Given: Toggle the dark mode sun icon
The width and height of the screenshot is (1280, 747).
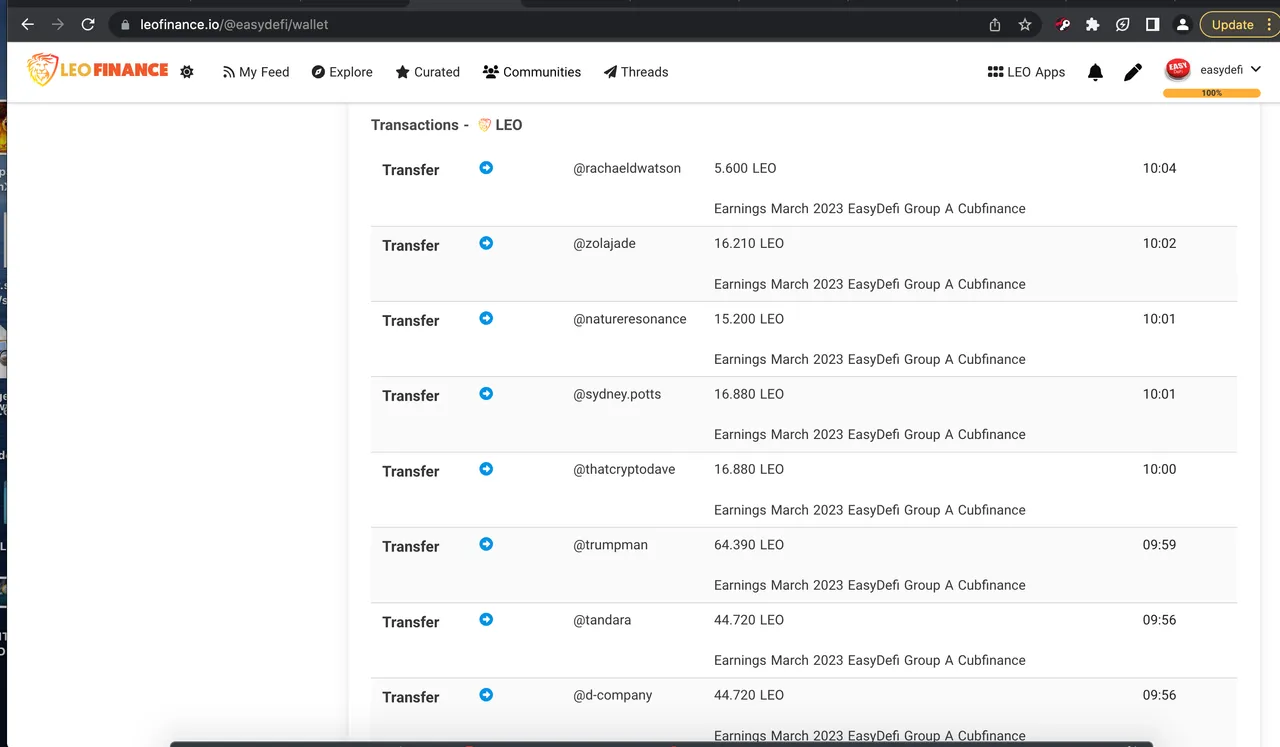Looking at the screenshot, I should coord(187,72).
